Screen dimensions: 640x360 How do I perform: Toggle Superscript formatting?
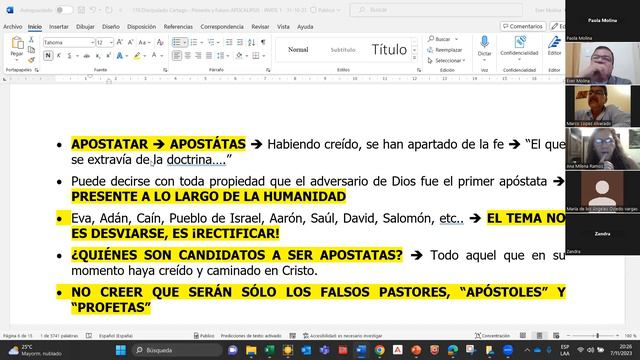click(x=109, y=56)
